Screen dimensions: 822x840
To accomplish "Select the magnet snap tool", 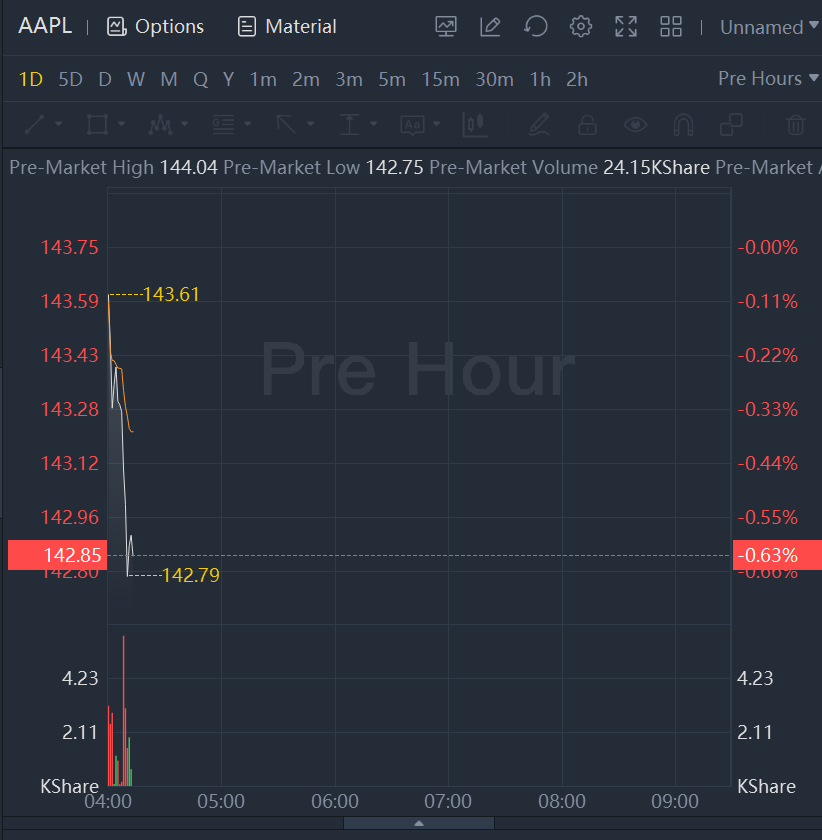I will point(683,125).
